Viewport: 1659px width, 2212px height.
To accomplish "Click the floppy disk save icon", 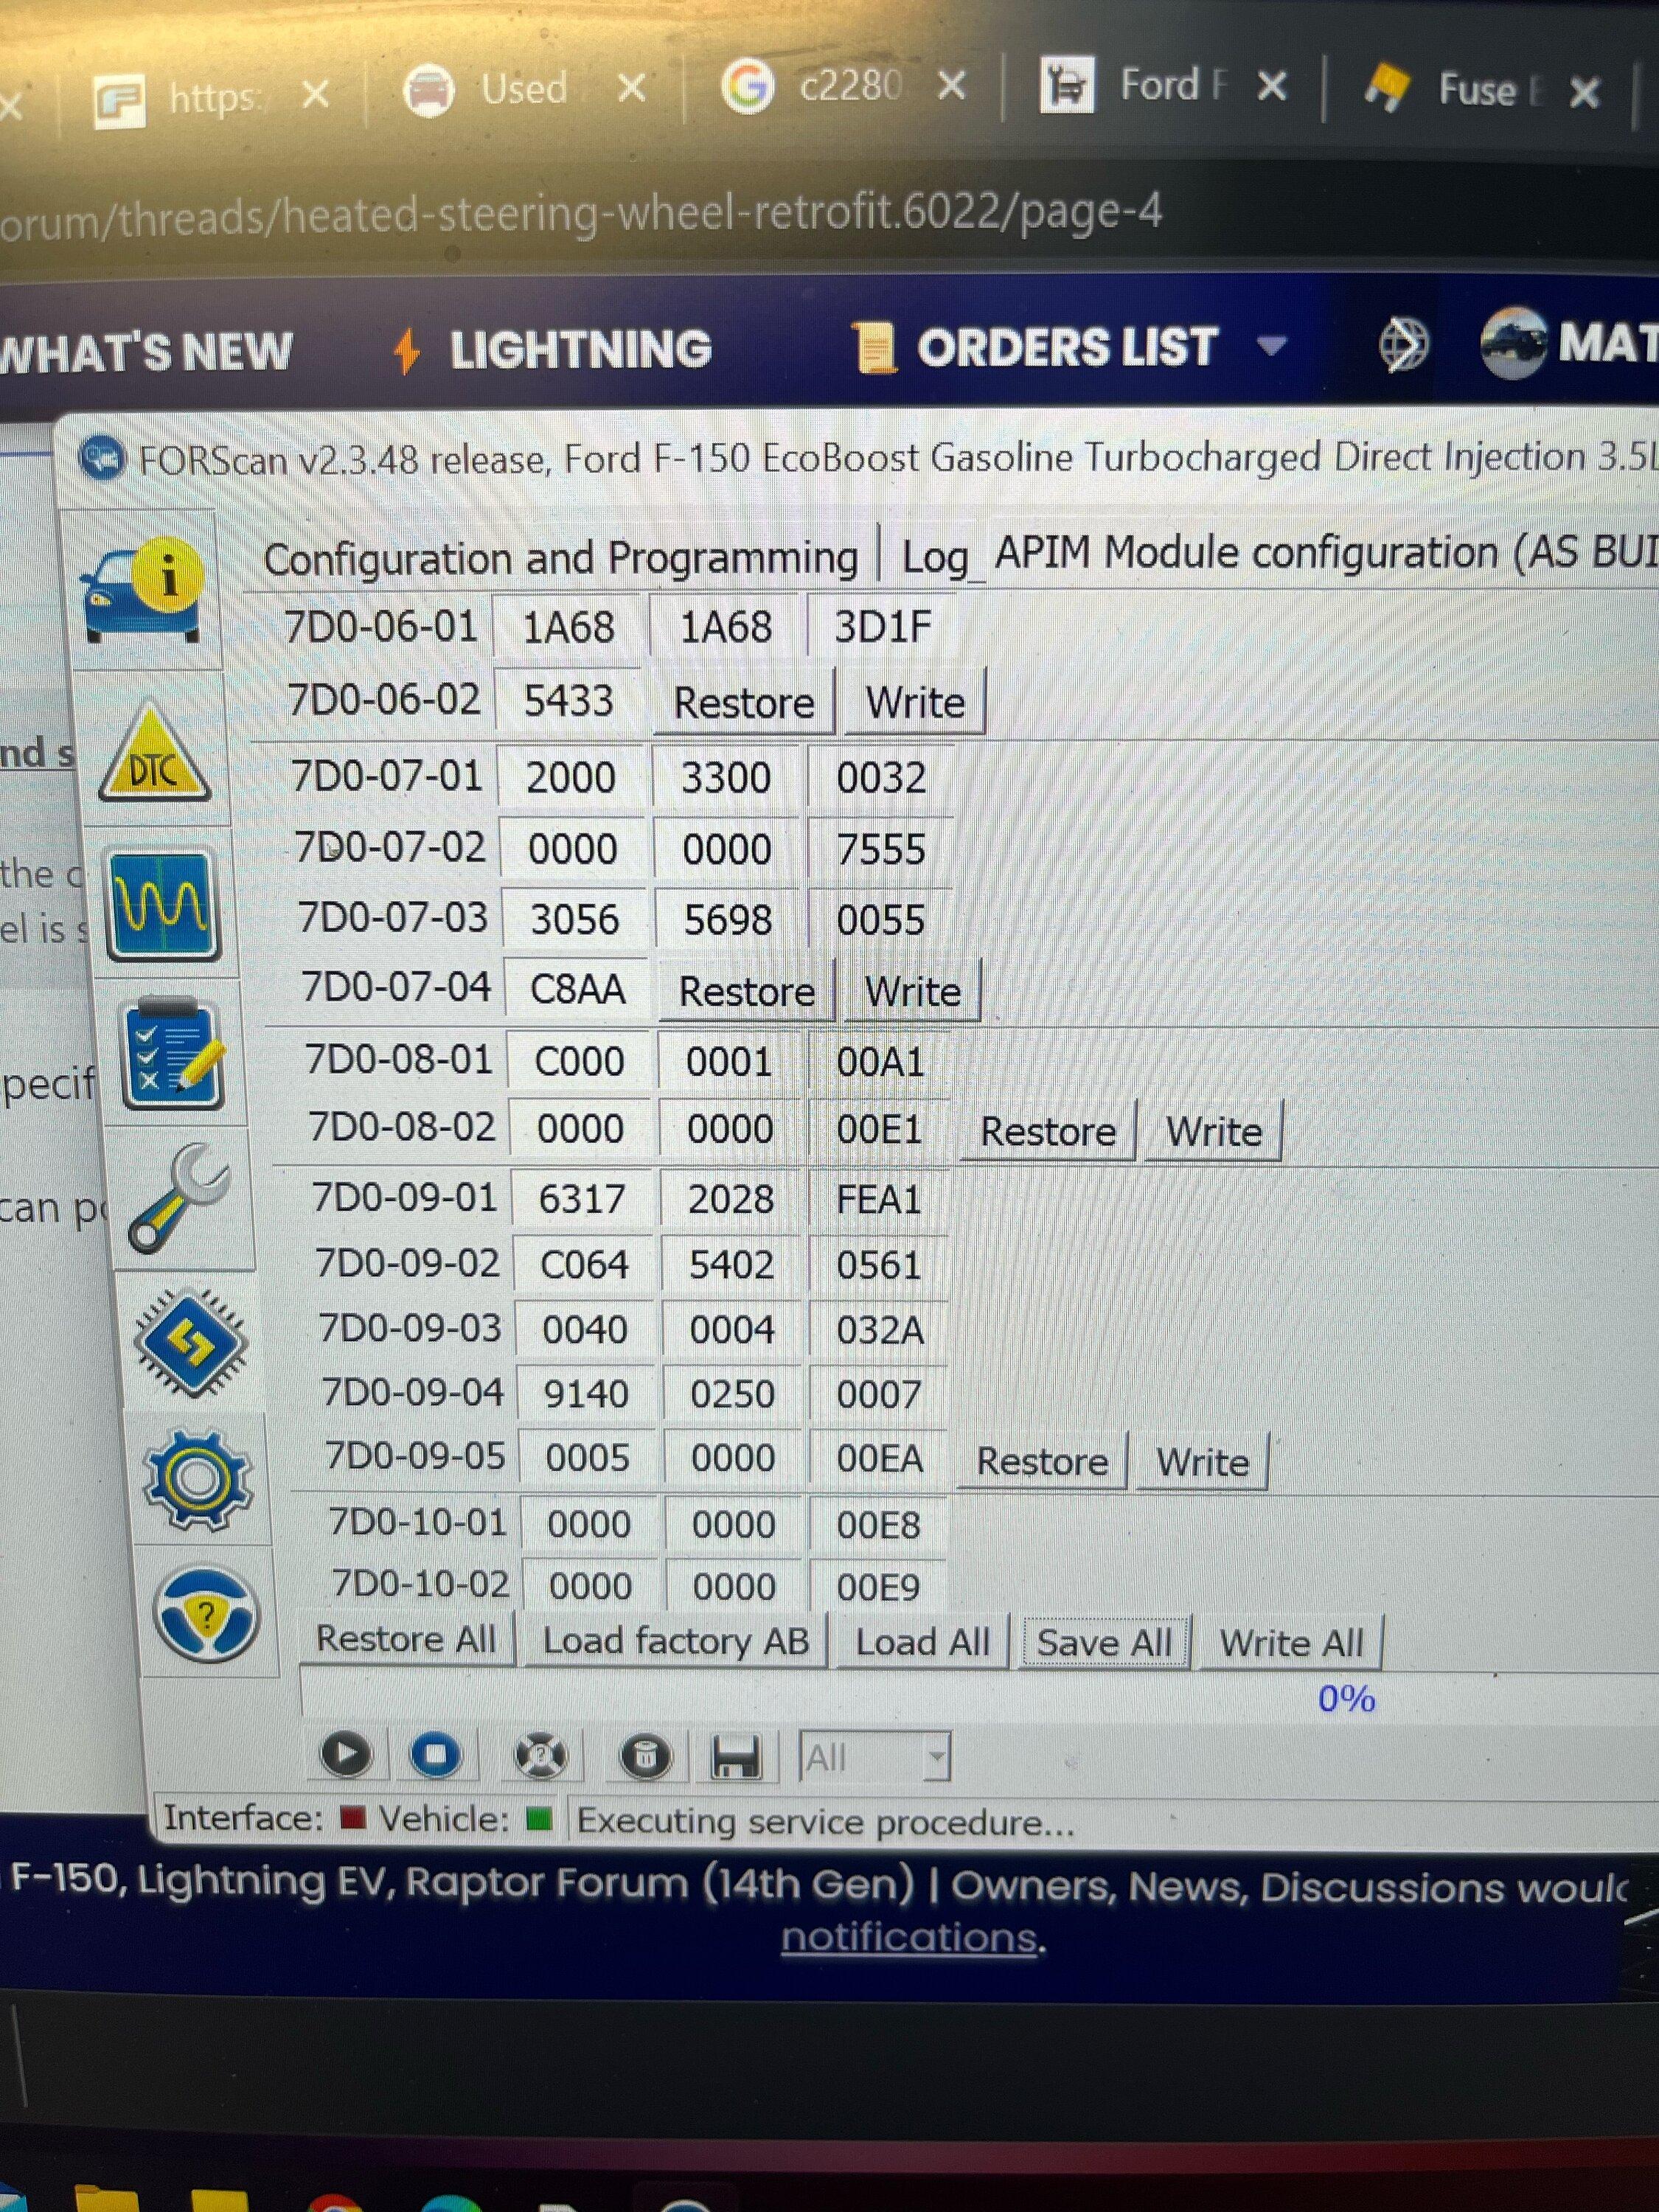I will (735, 1757).
